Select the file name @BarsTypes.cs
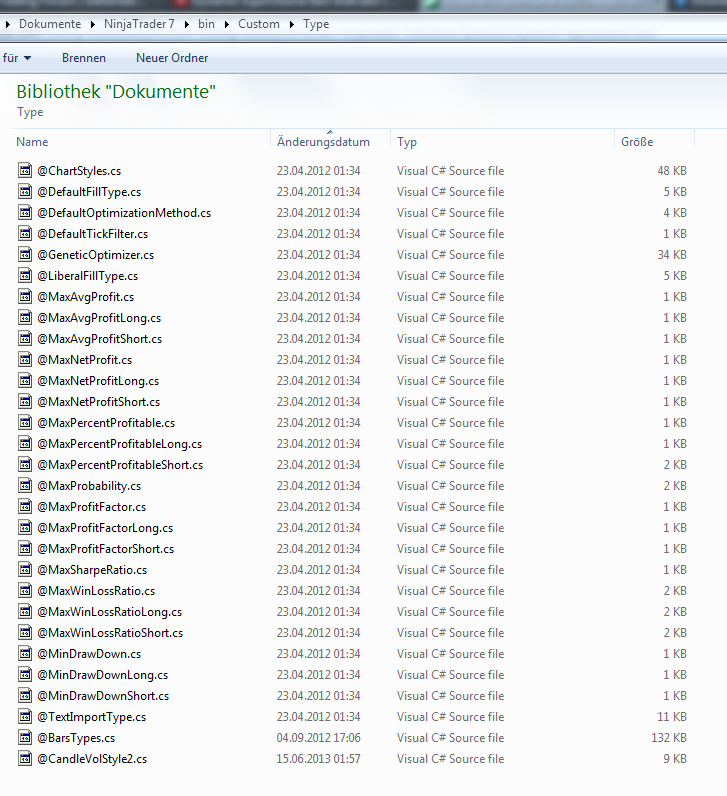This screenshot has height=796, width=727. (x=76, y=738)
